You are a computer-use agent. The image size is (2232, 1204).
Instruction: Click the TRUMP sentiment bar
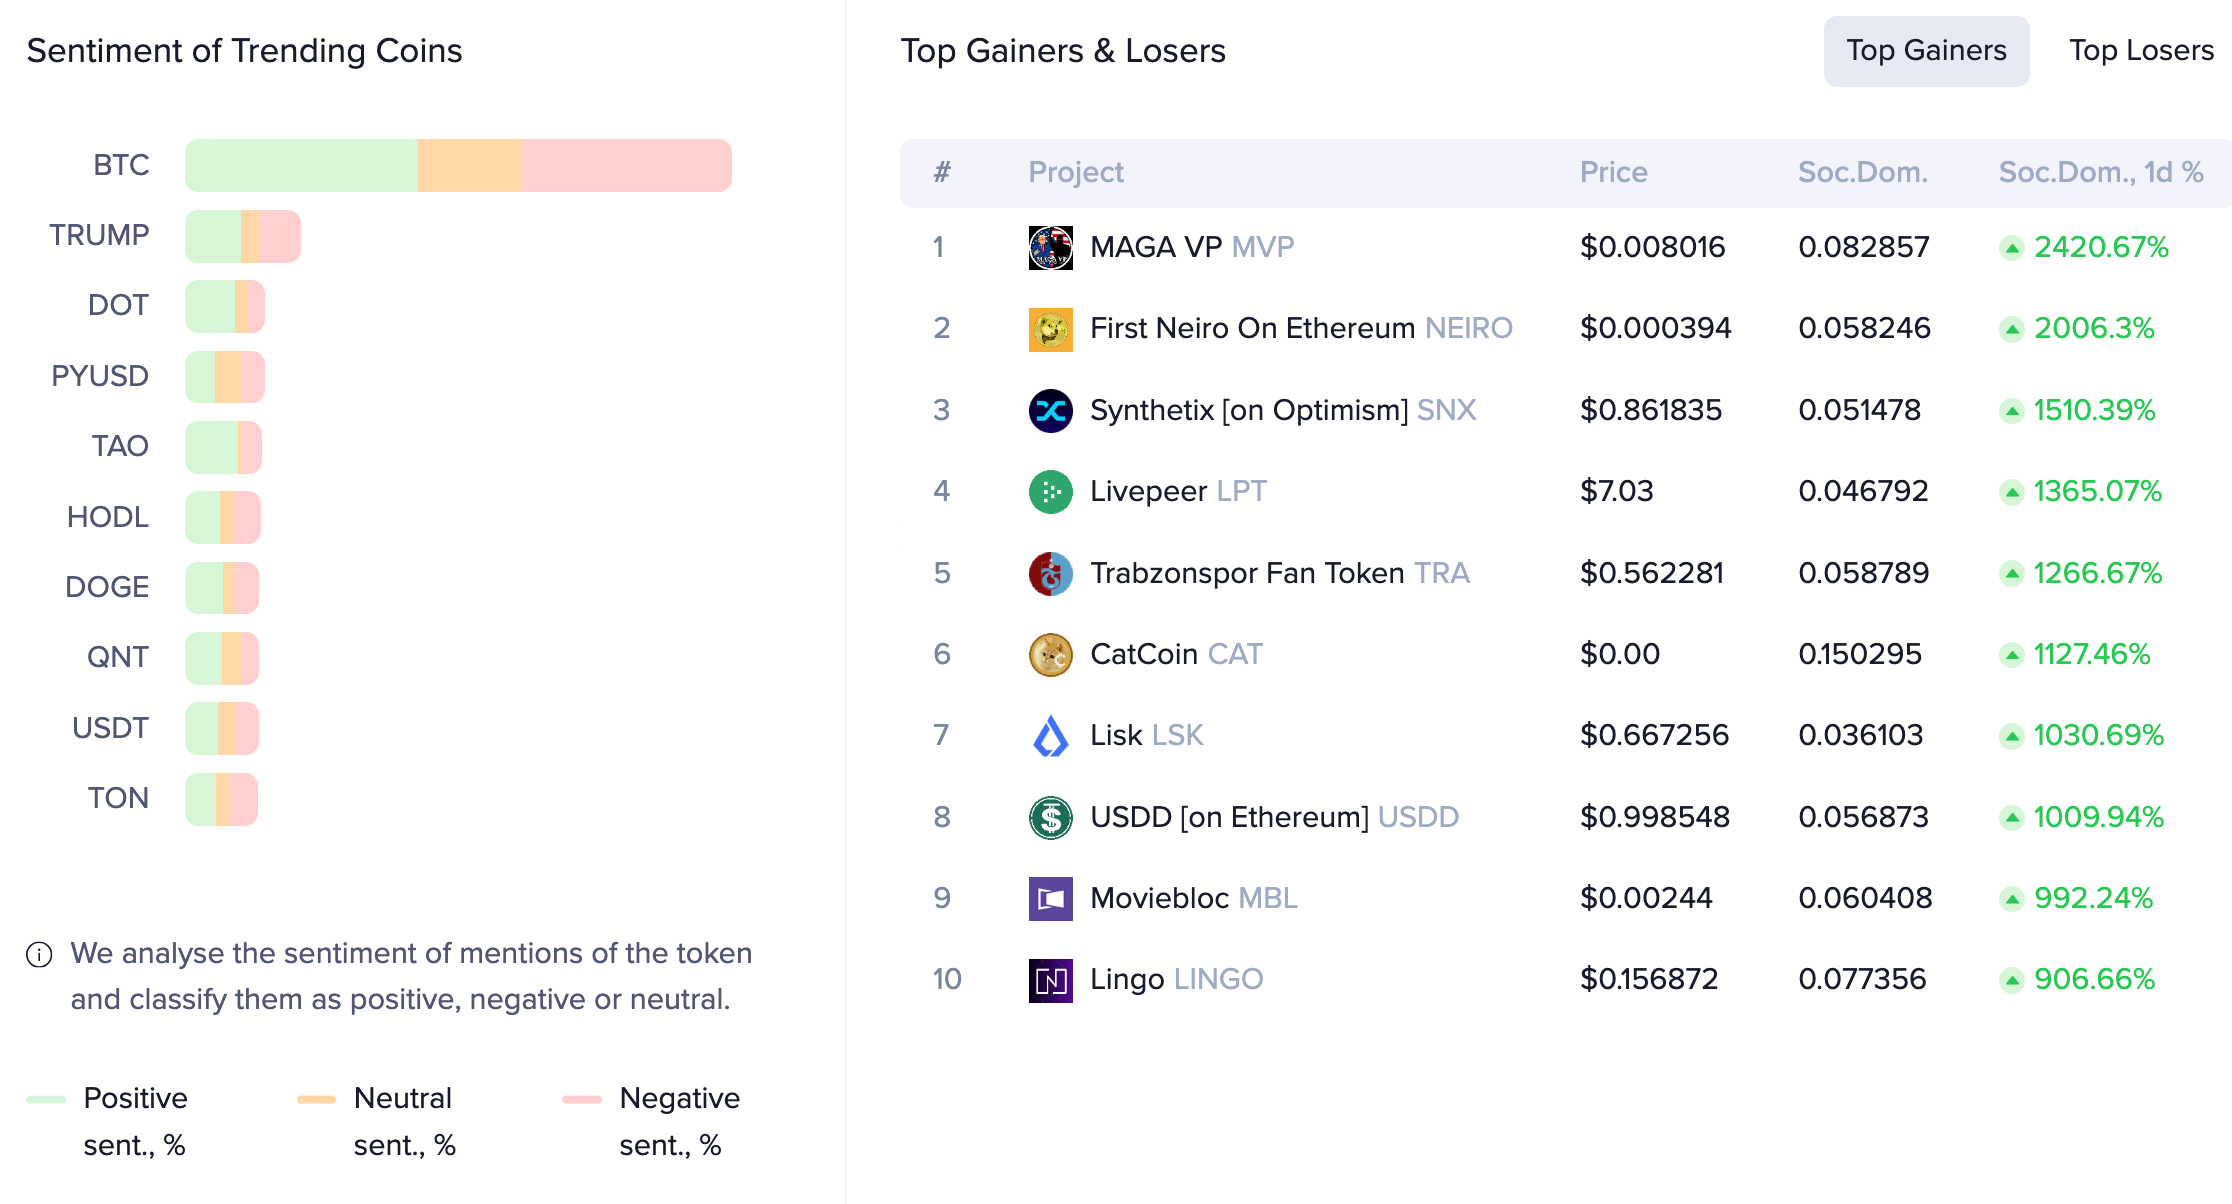pos(243,236)
